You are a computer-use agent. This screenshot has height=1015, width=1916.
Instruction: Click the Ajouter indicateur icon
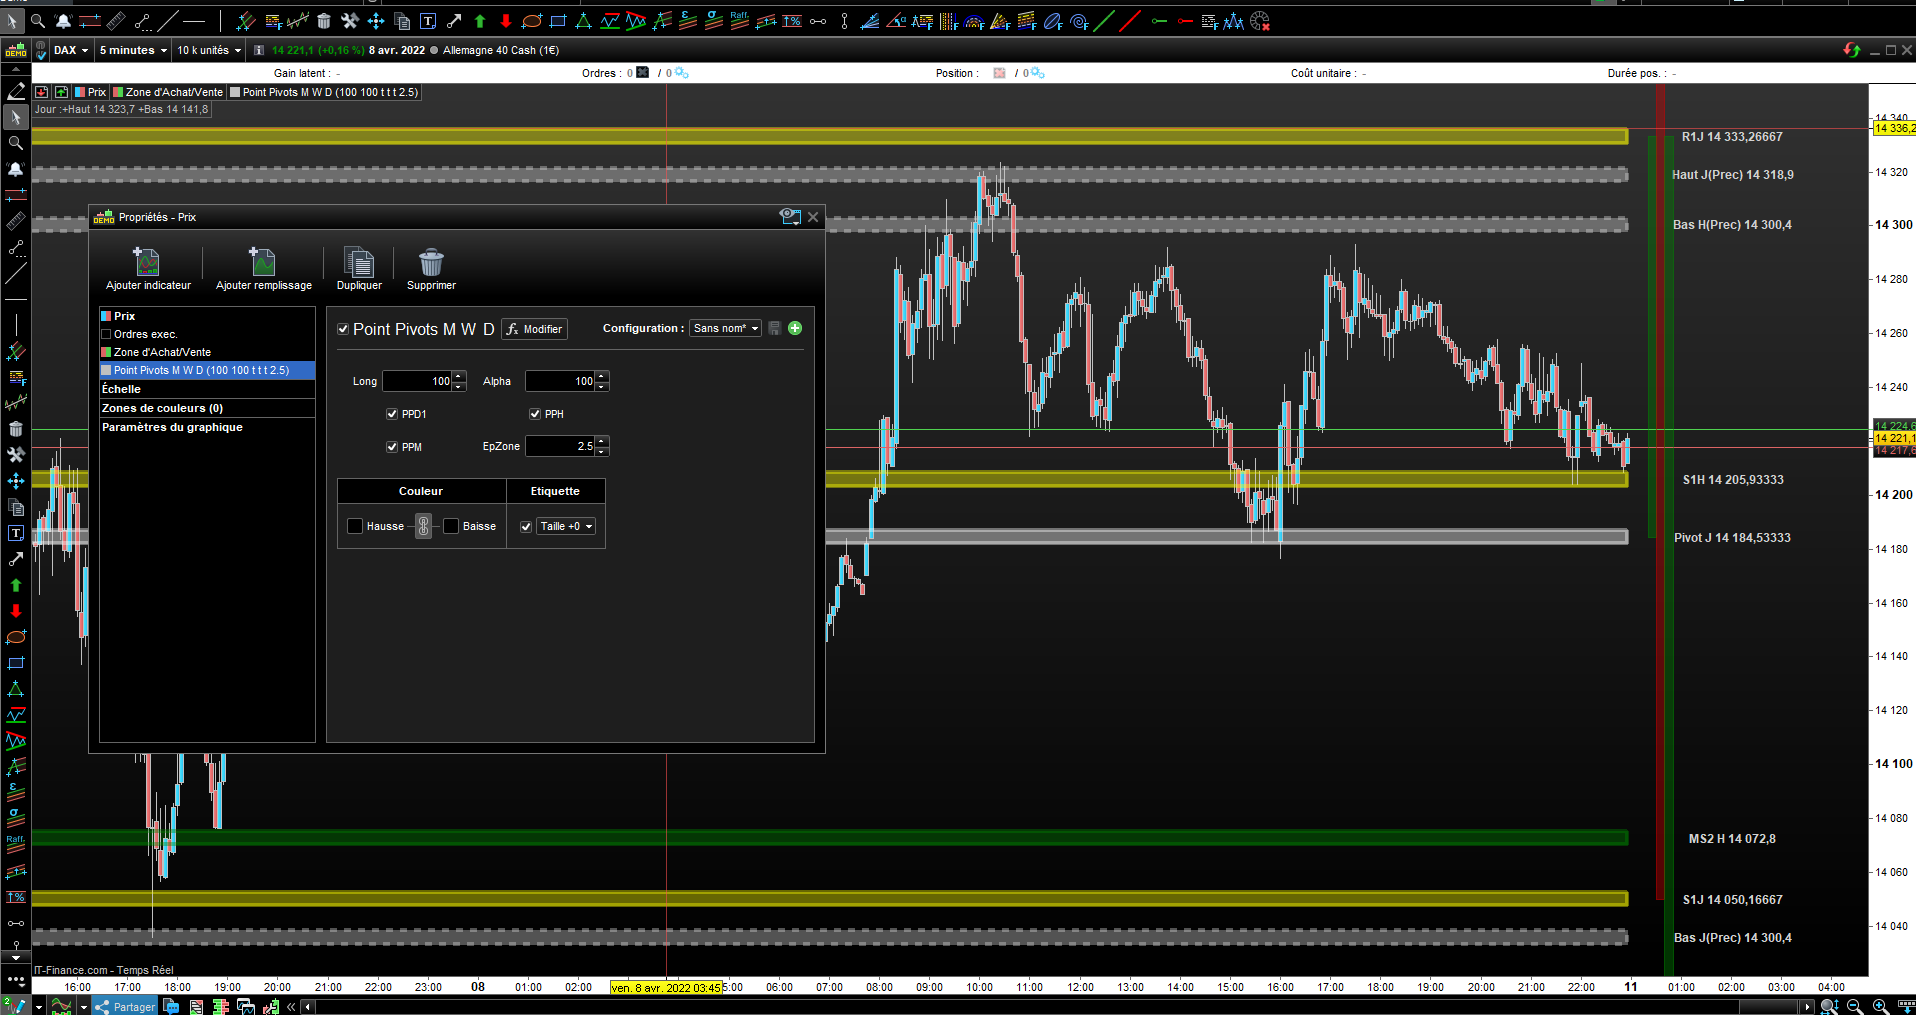[x=147, y=262]
